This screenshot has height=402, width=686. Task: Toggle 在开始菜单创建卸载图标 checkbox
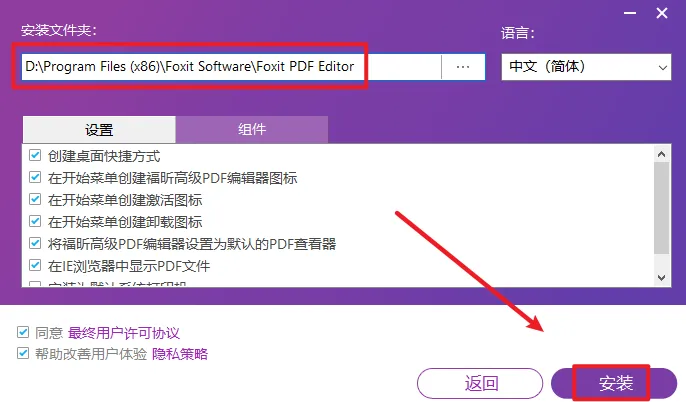point(35,221)
